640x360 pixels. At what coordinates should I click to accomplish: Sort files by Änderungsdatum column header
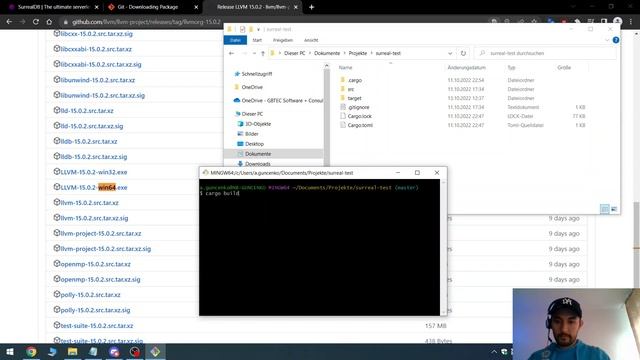[x=467, y=67]
